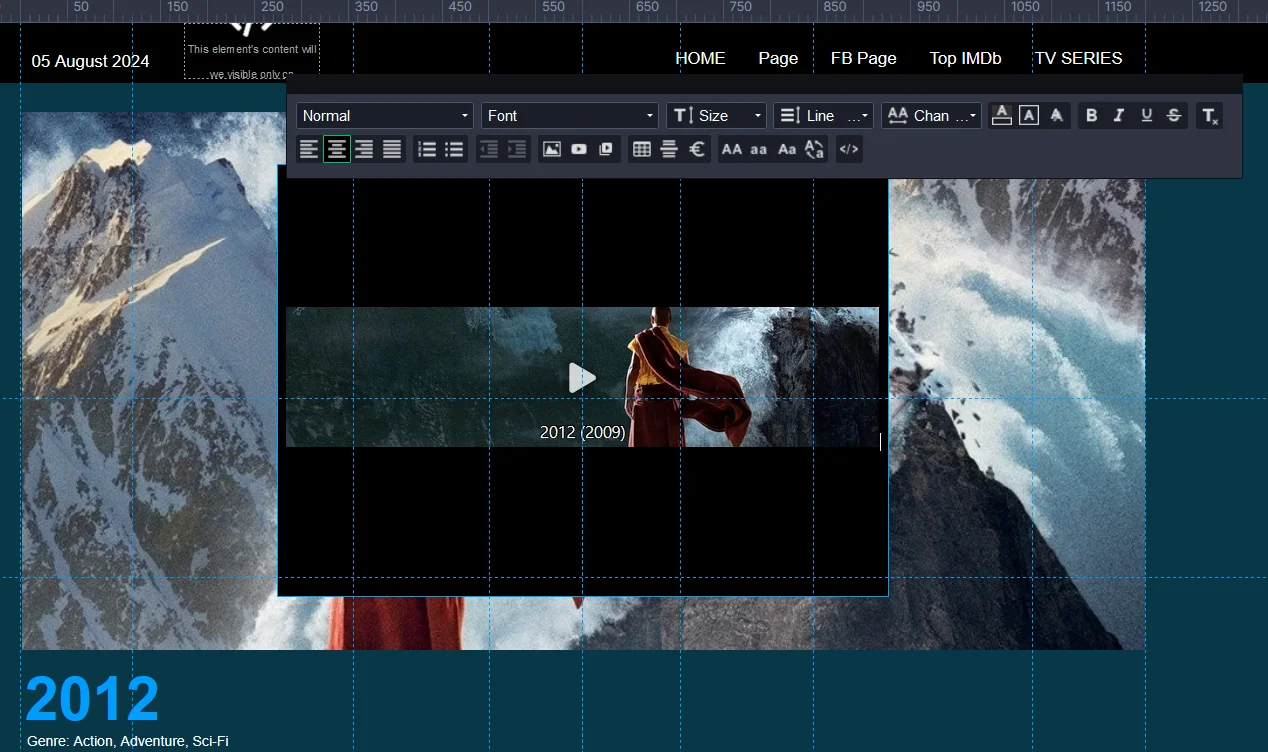Go to the FB Page menu item

click(864, 59)
